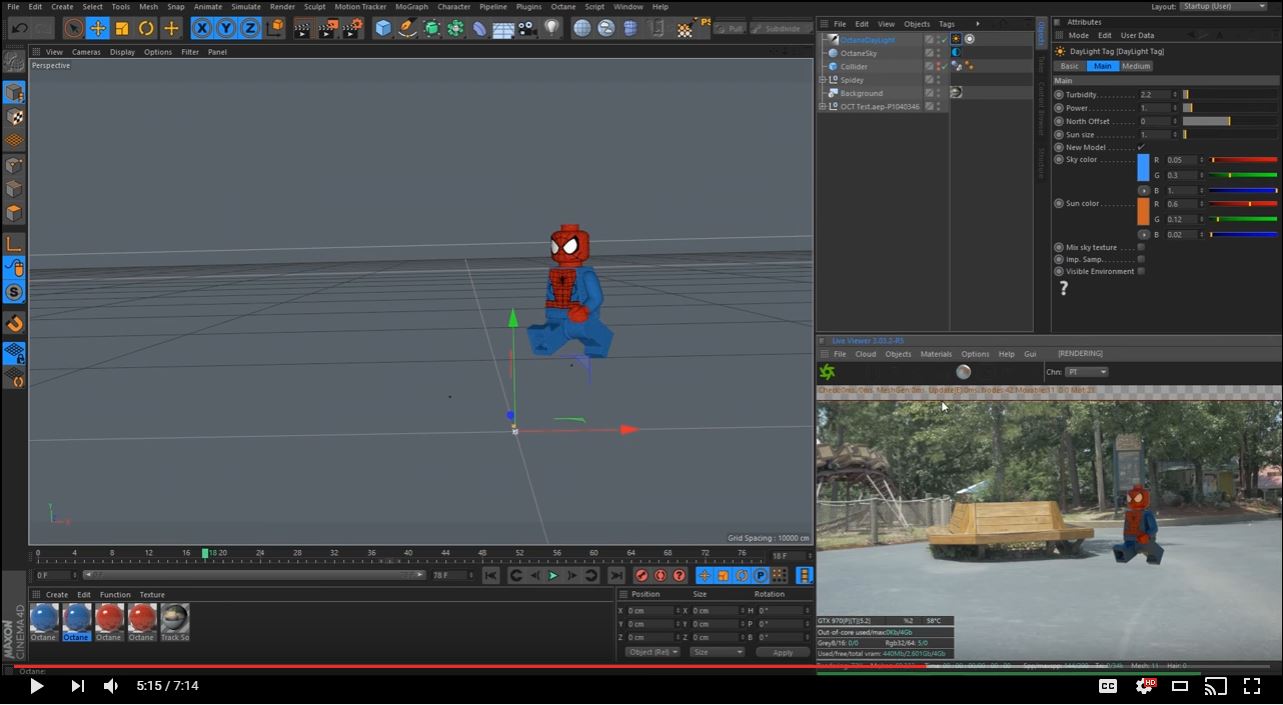Open the Object (Rel) coordinate dropdown
This screenshot has width=1283, height=705.
(652, 652)
